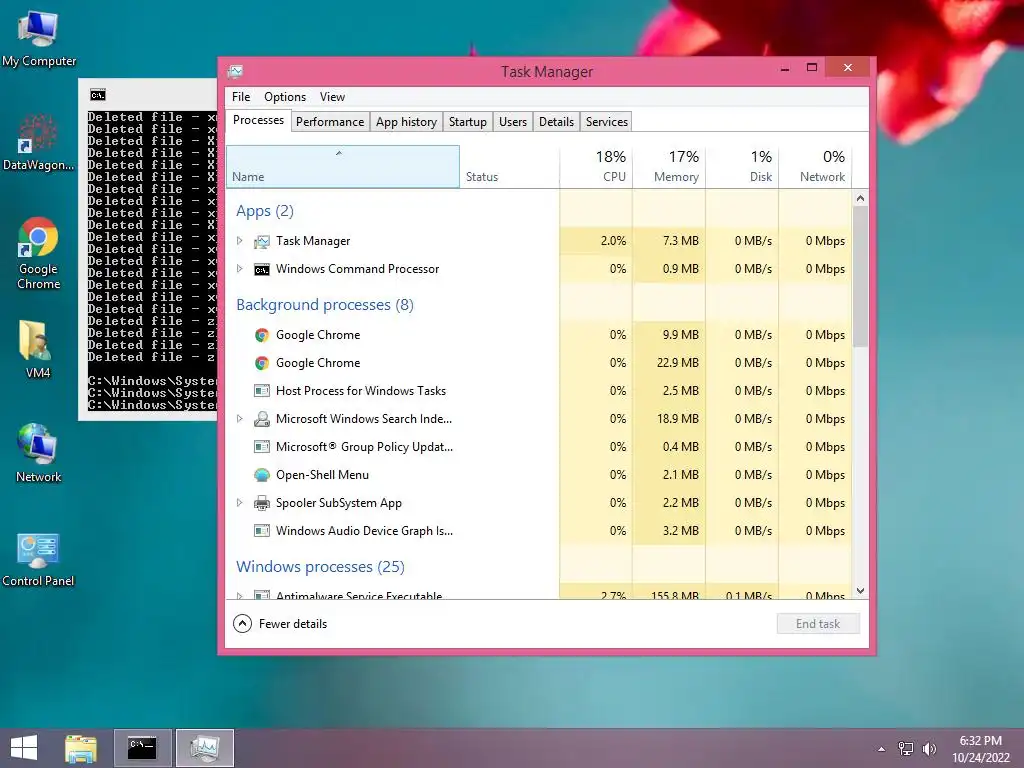
Task: Click the Host Process for Windows Tasks icon
Action: (x=262, y=391)
